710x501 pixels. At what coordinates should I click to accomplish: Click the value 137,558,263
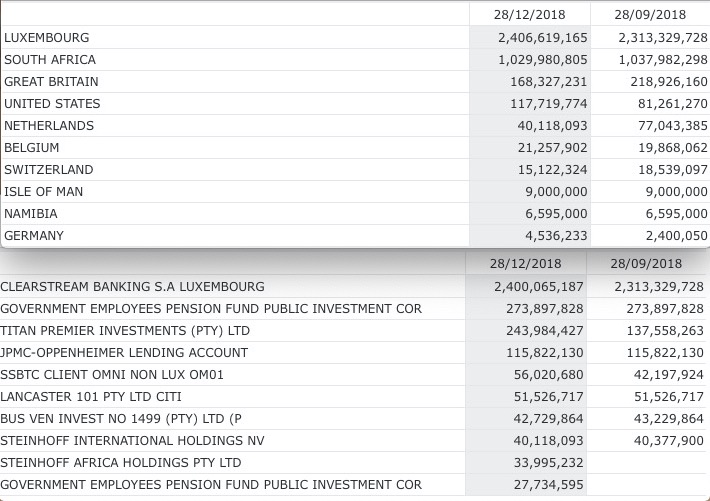(665, 331)
